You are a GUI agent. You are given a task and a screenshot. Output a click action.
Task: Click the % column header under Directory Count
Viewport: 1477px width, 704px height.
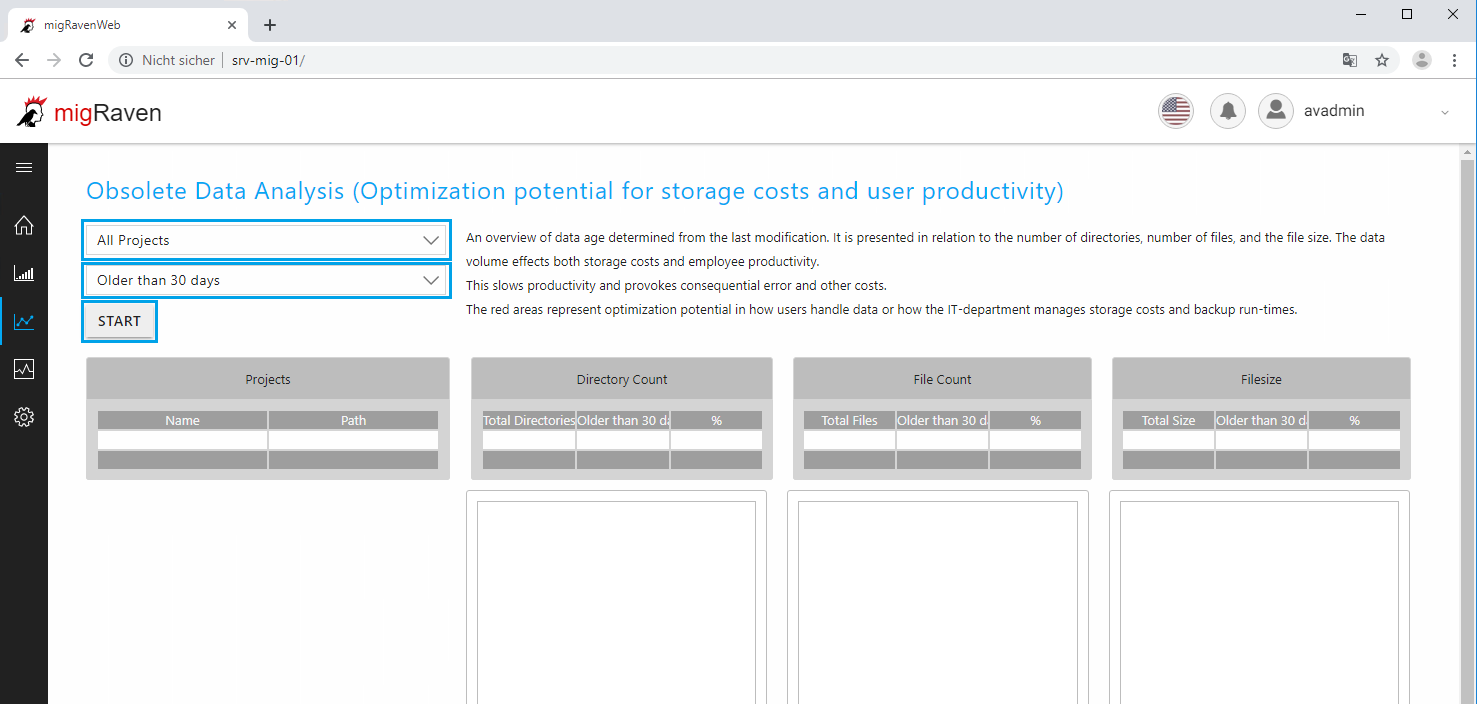(x=716, y=420)
